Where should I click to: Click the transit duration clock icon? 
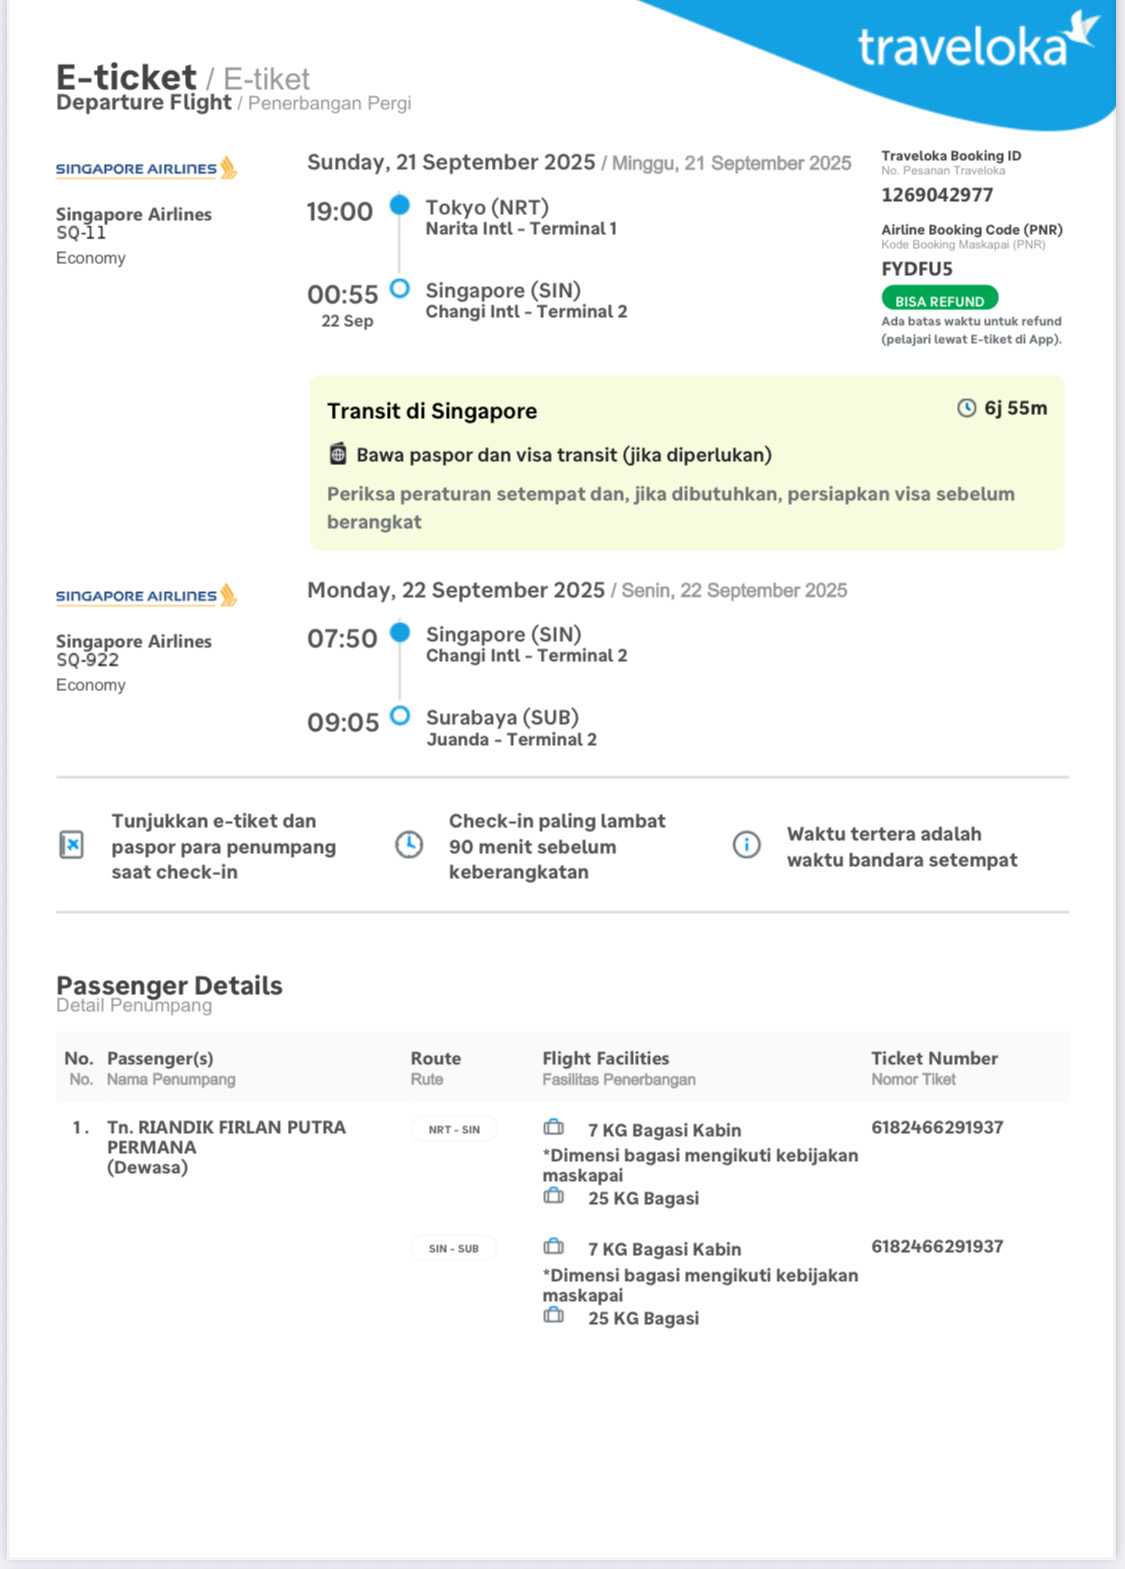coord(966,408)
